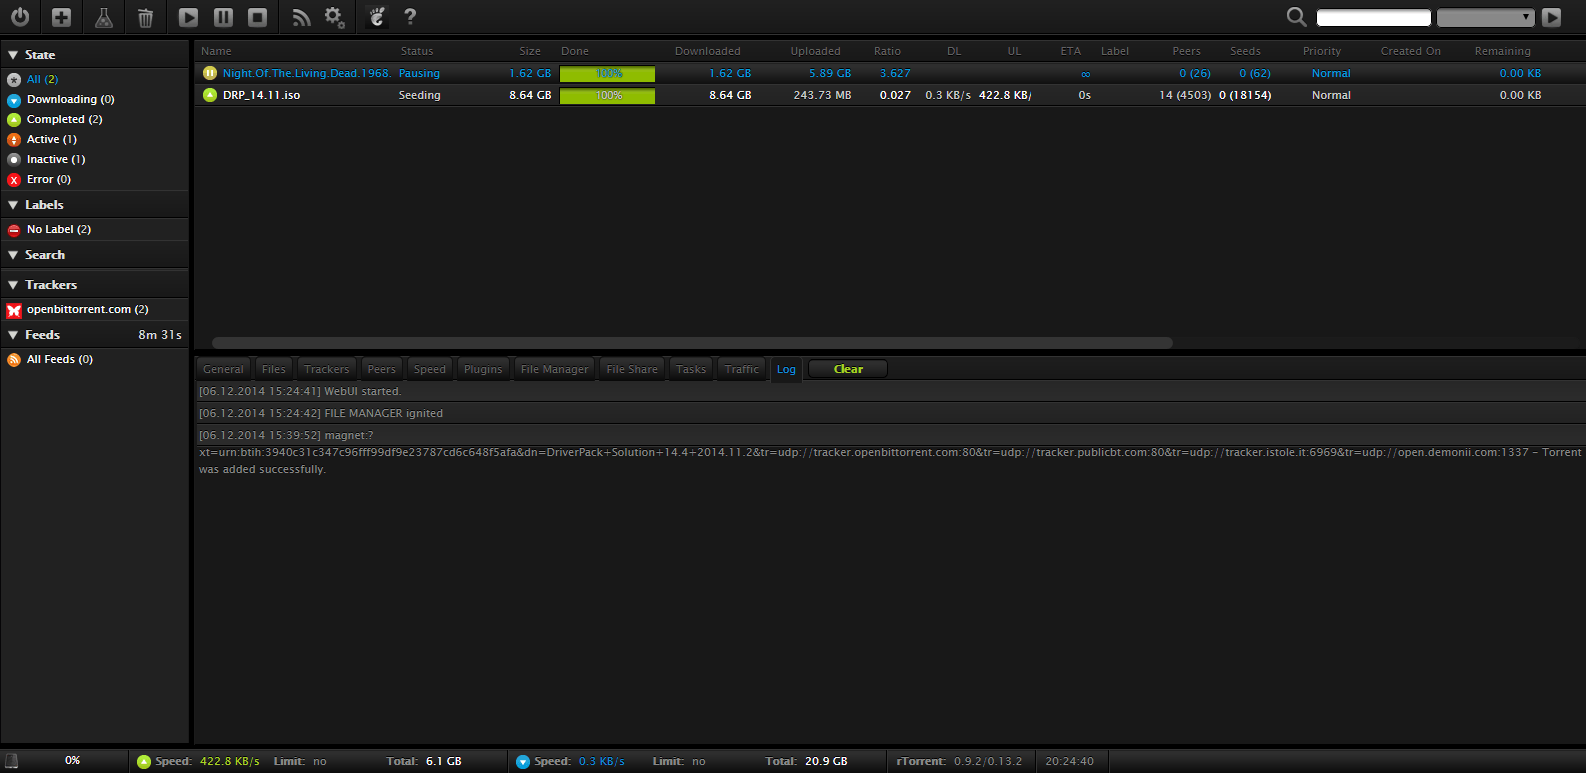Filter by Completed (2) state
The height and width of the screenshot is (773, 1586).
(64, 119)
